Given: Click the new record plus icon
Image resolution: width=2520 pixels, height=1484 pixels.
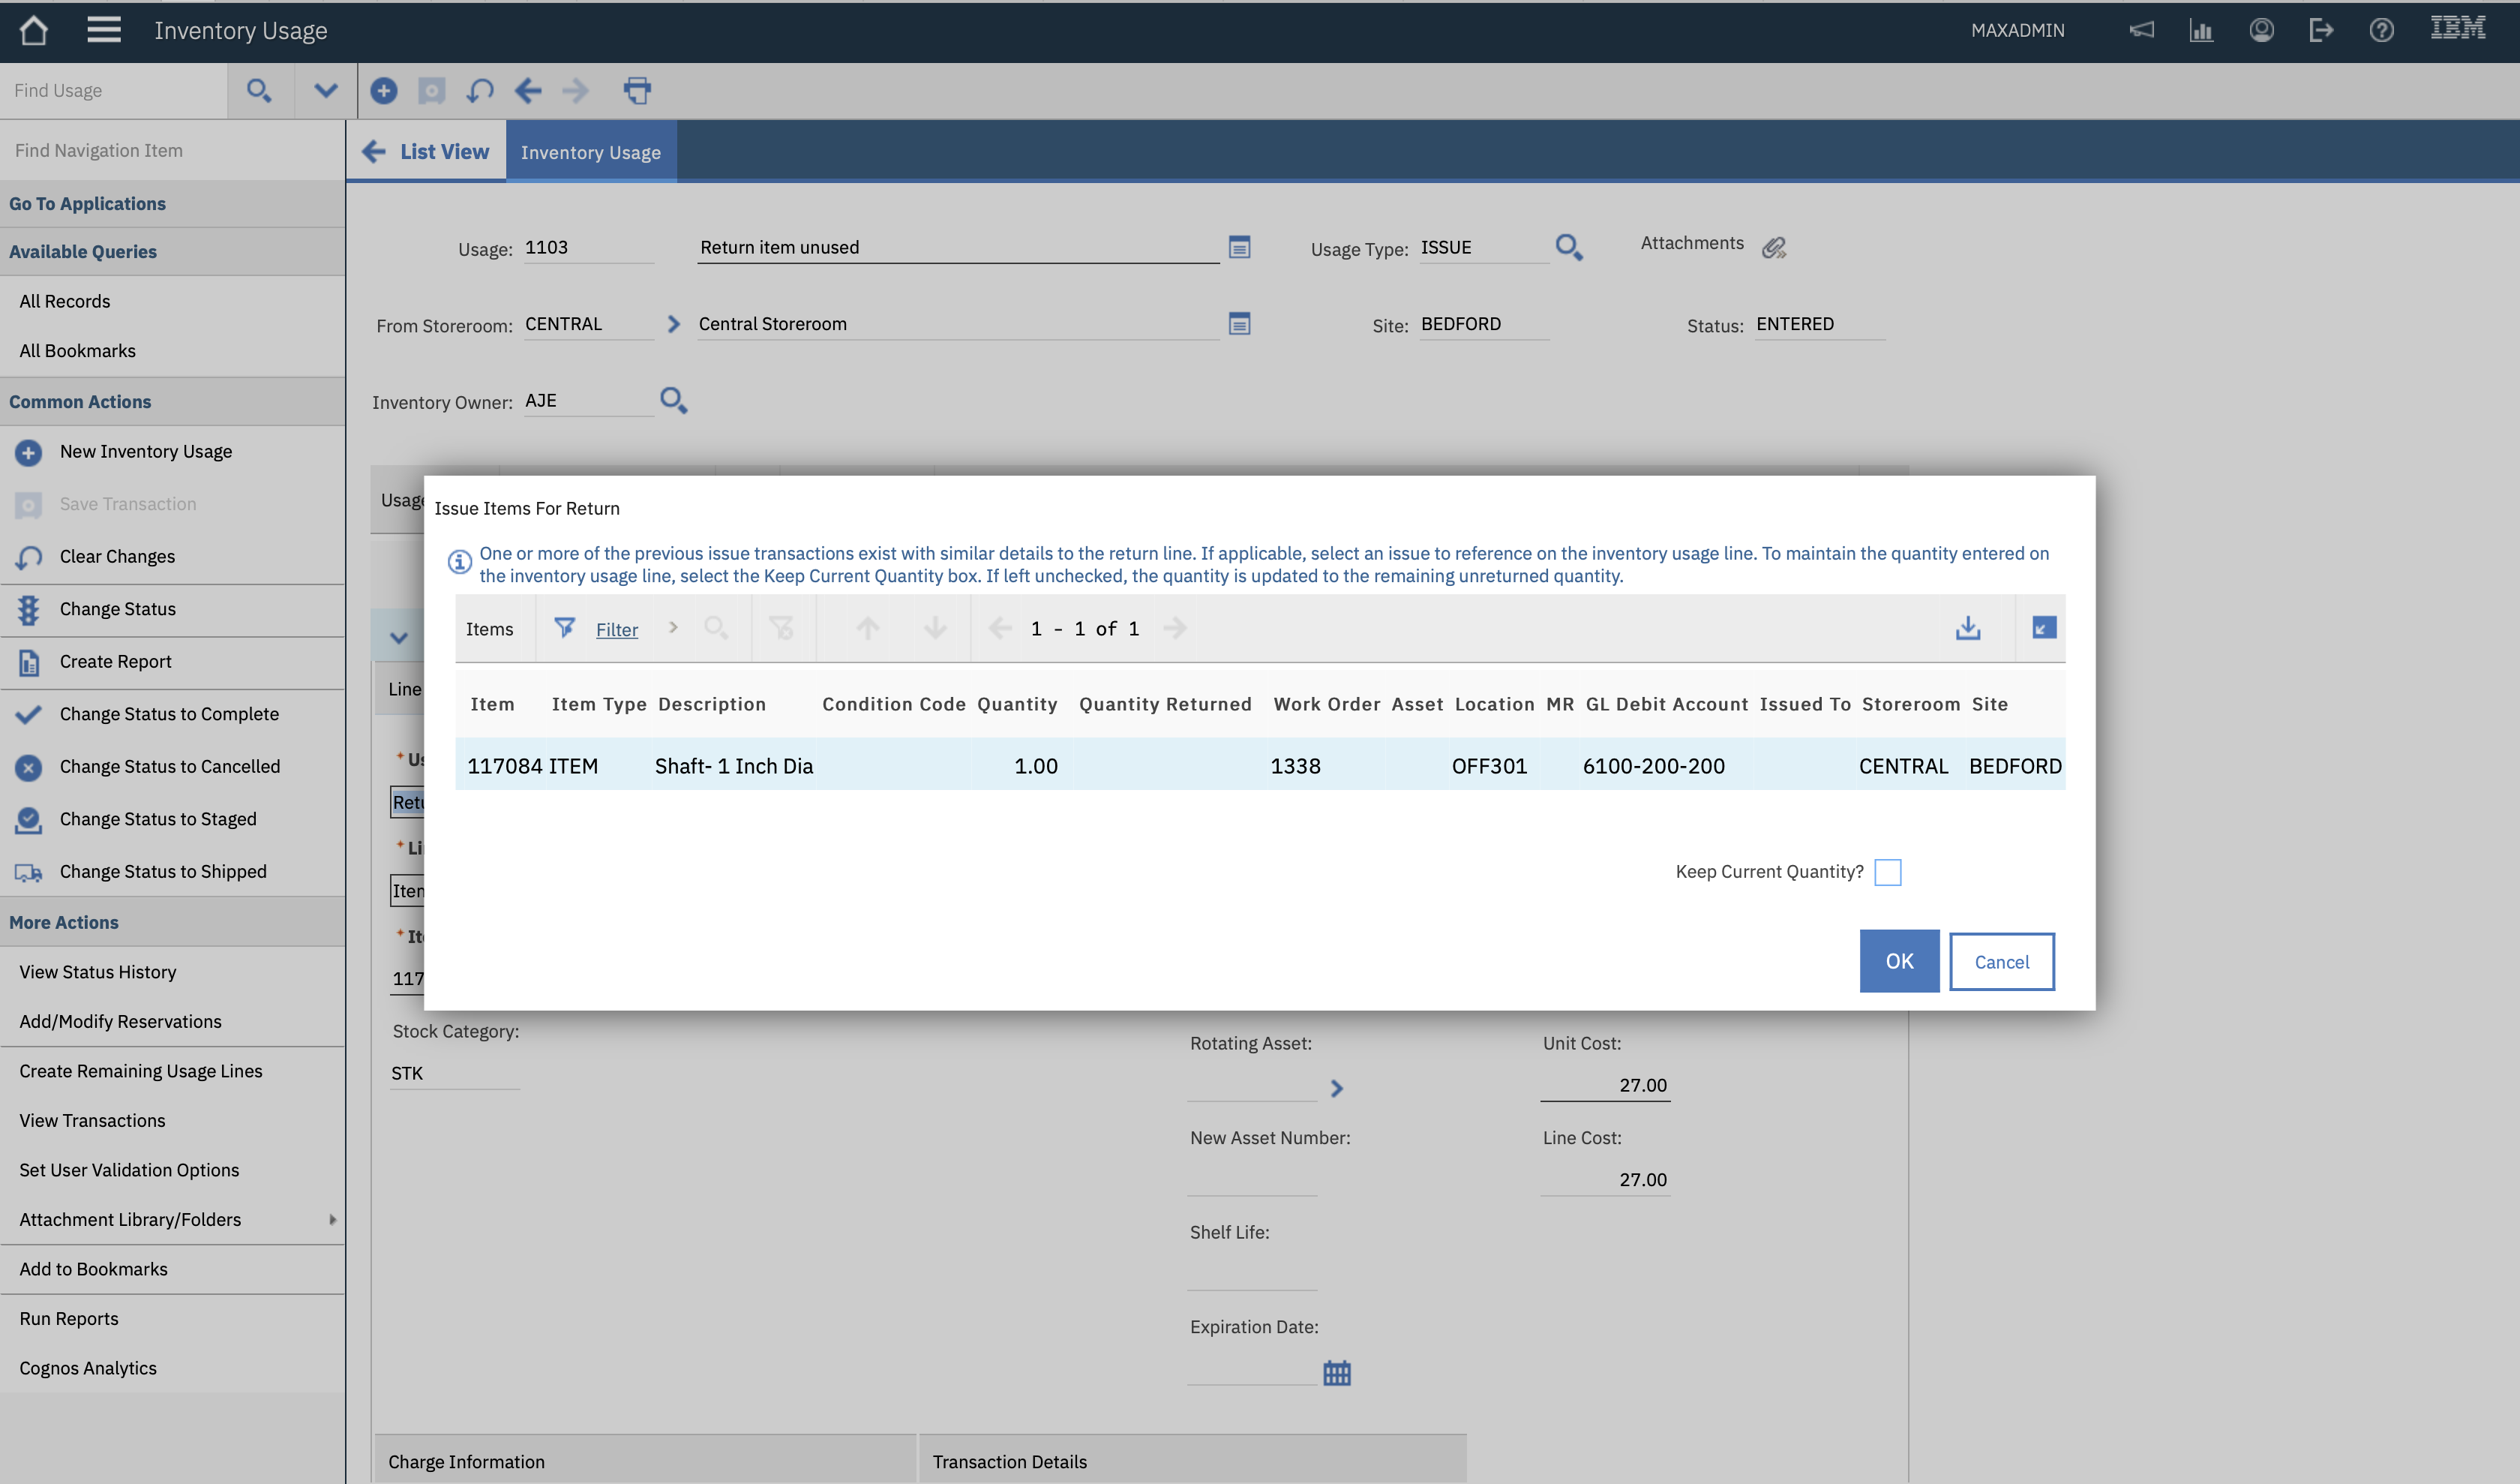Looking at the screenshot, I should pos(383,91).
